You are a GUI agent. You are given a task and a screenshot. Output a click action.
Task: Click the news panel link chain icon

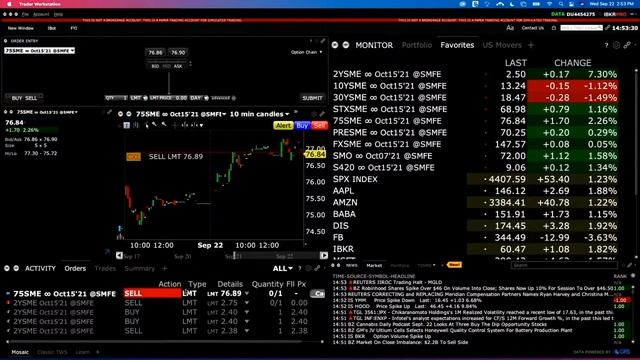click(630, 265)
